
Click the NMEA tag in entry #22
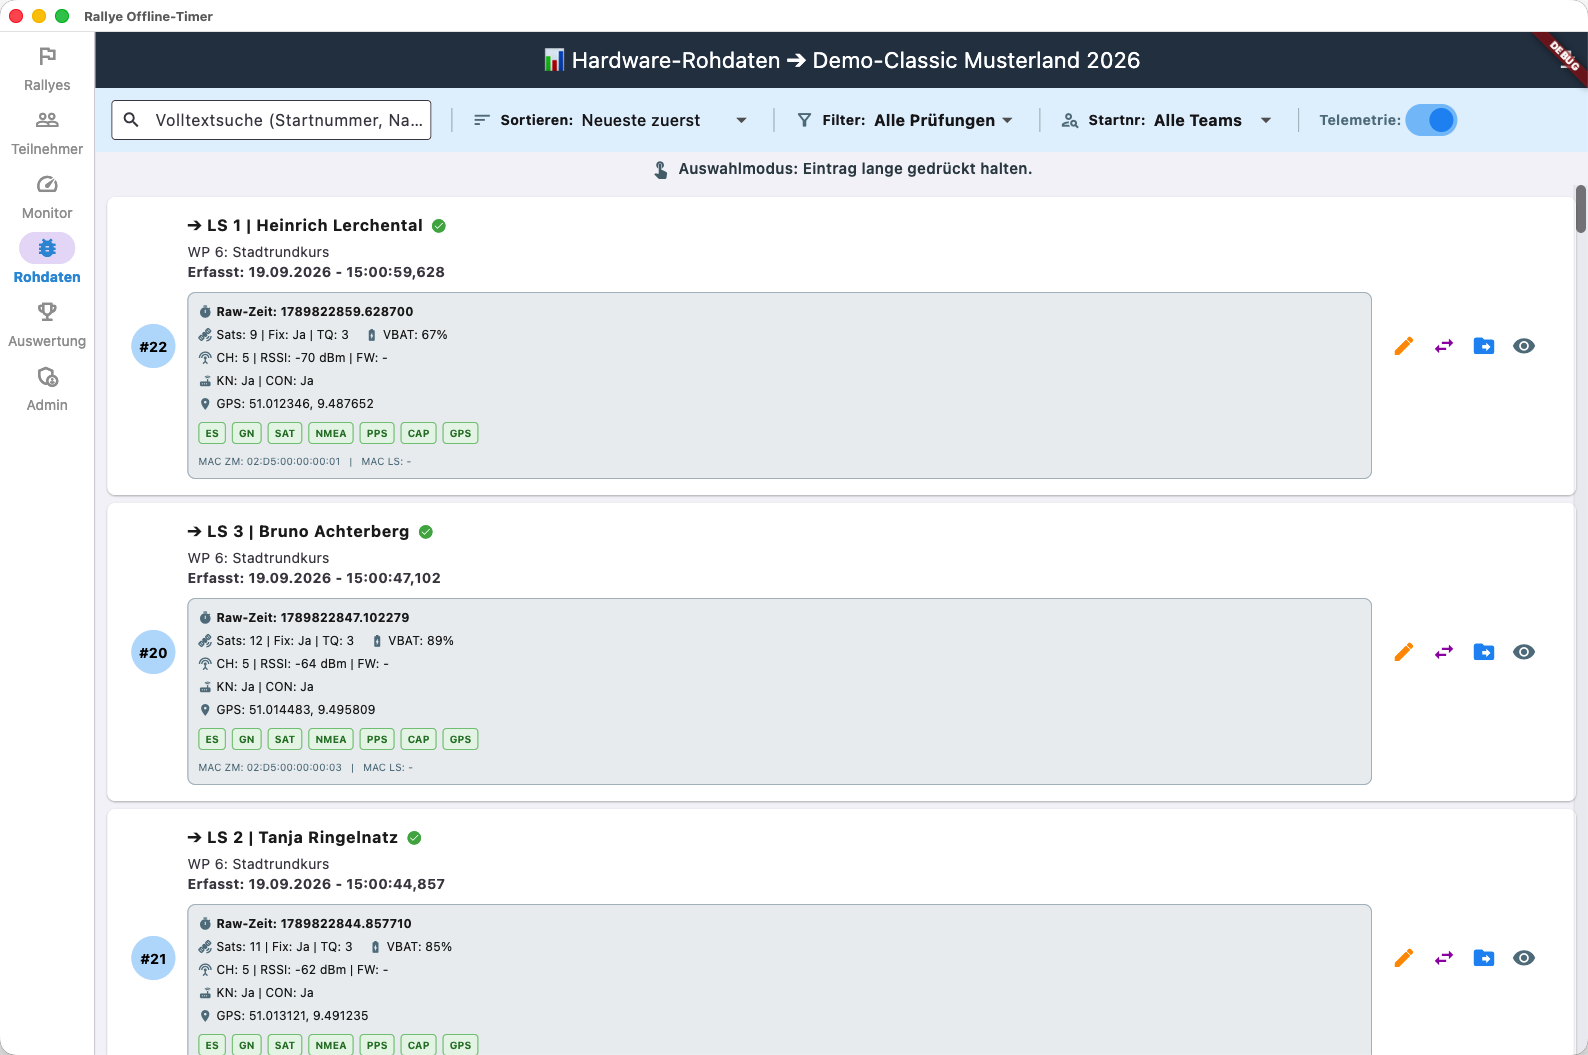pyautogui.click(x=331, y=433)
